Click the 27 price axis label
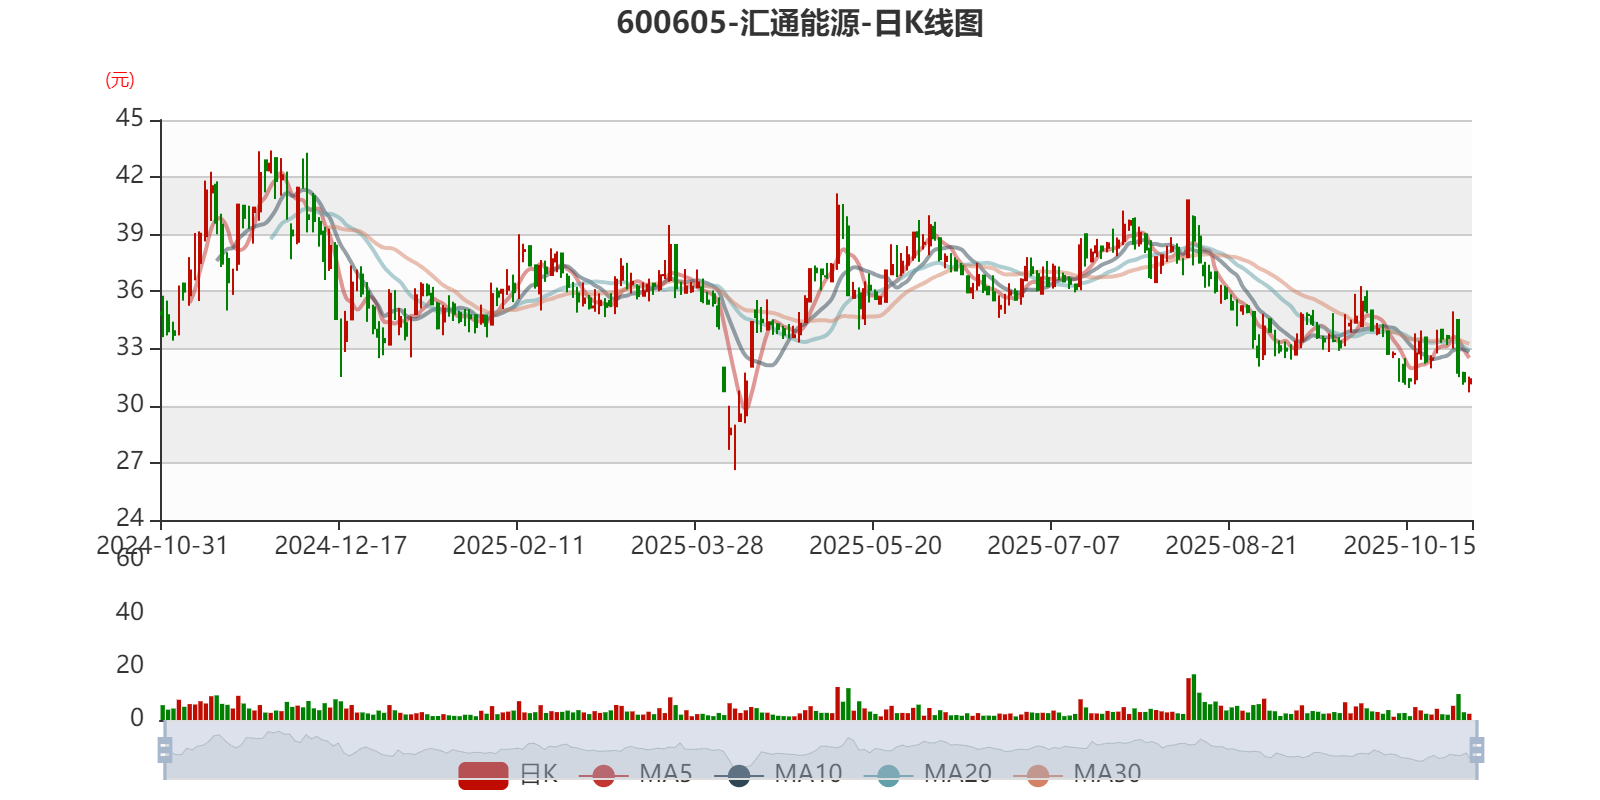The image size is (1600, 800). pyautogui.click(x=130, y=461)
